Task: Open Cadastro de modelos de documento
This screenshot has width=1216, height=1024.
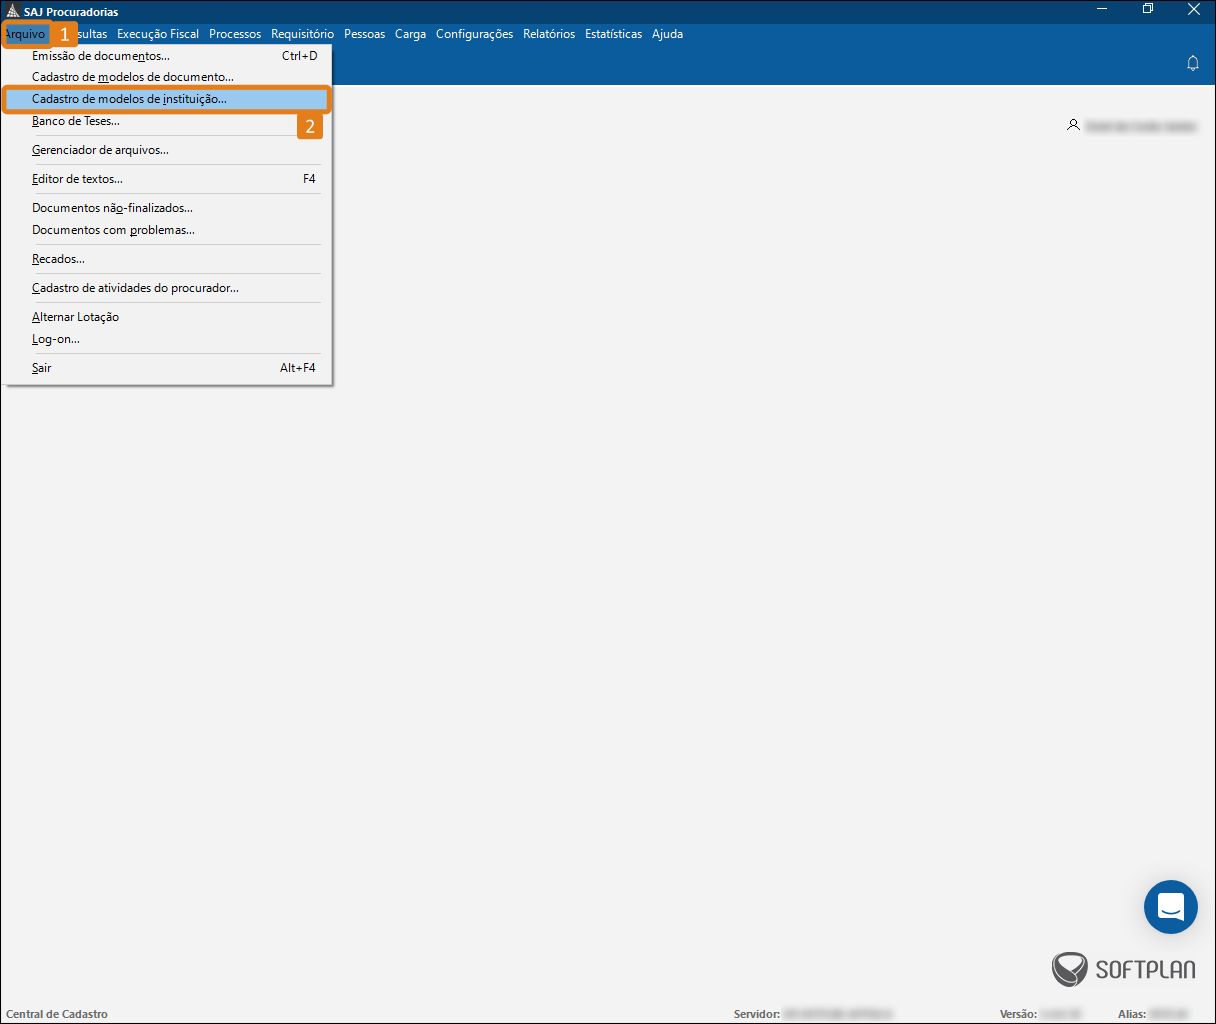Action: 133,77
